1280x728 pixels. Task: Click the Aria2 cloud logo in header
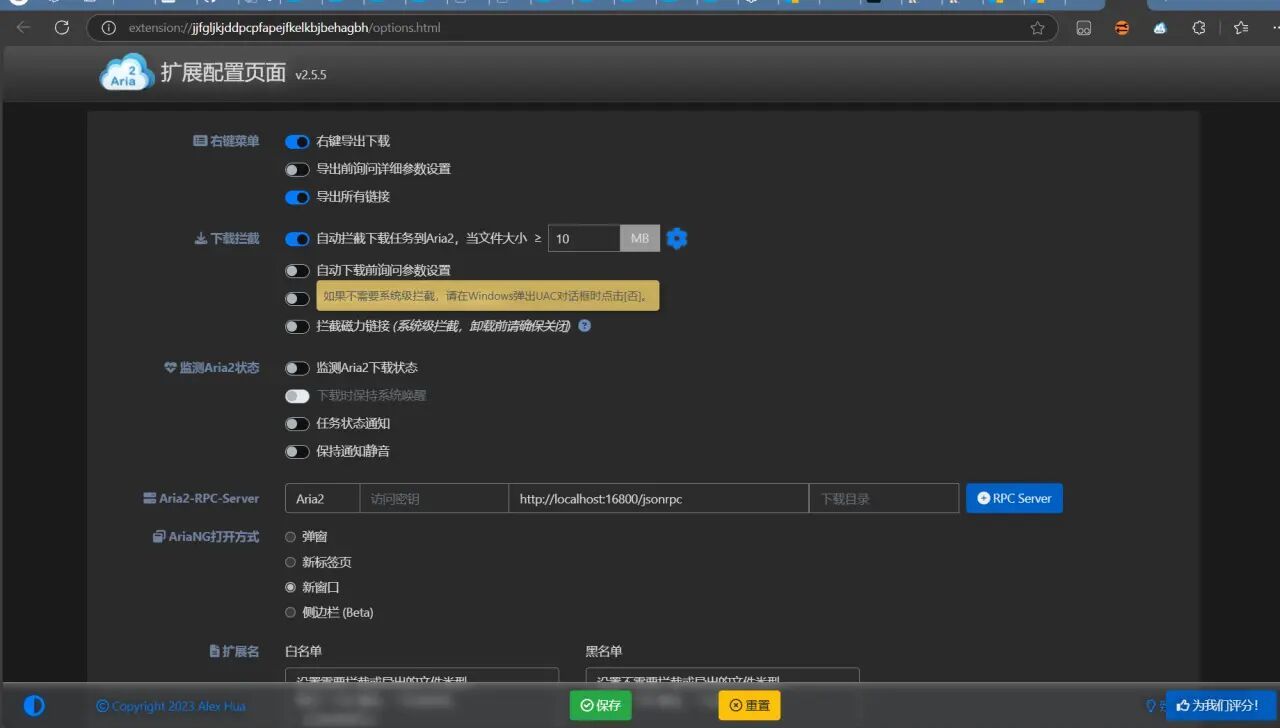[x=126, y=74]
